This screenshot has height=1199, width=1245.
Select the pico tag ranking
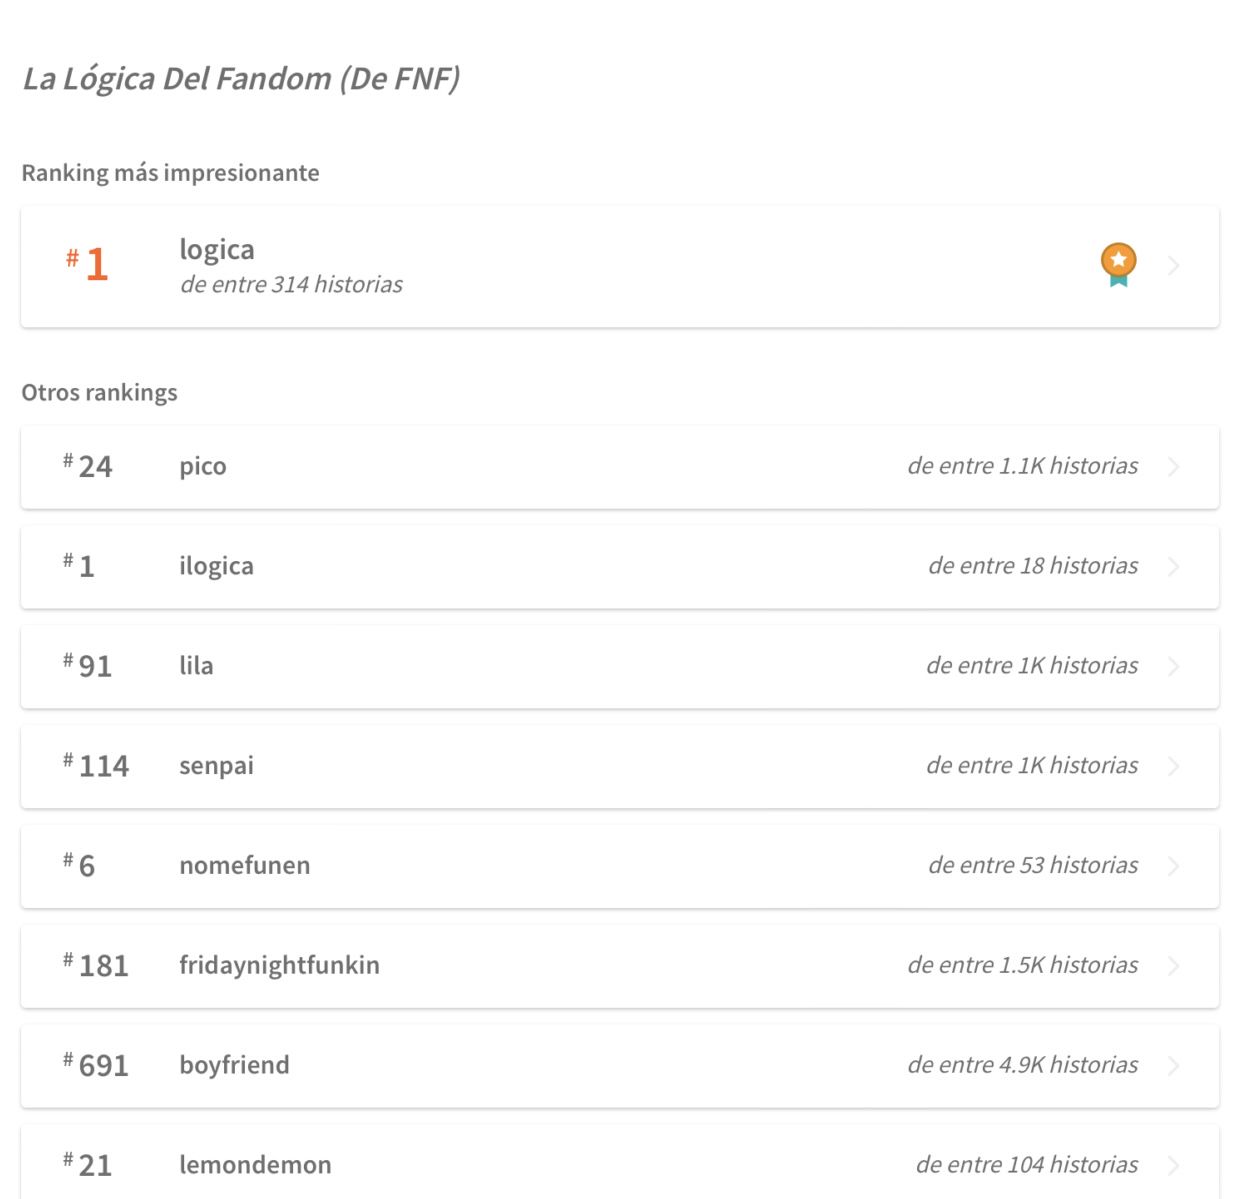pos(620,467)
